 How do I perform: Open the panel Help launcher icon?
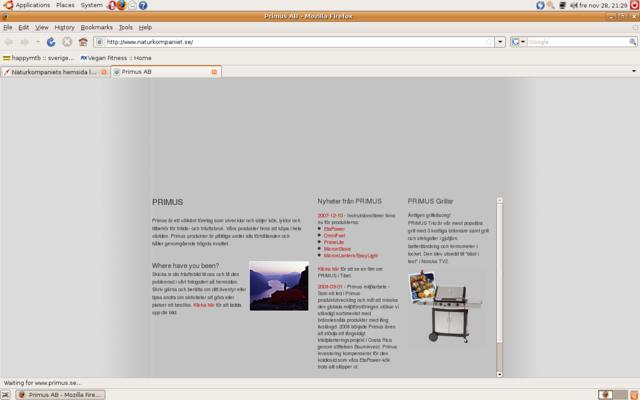coord(143,5)
